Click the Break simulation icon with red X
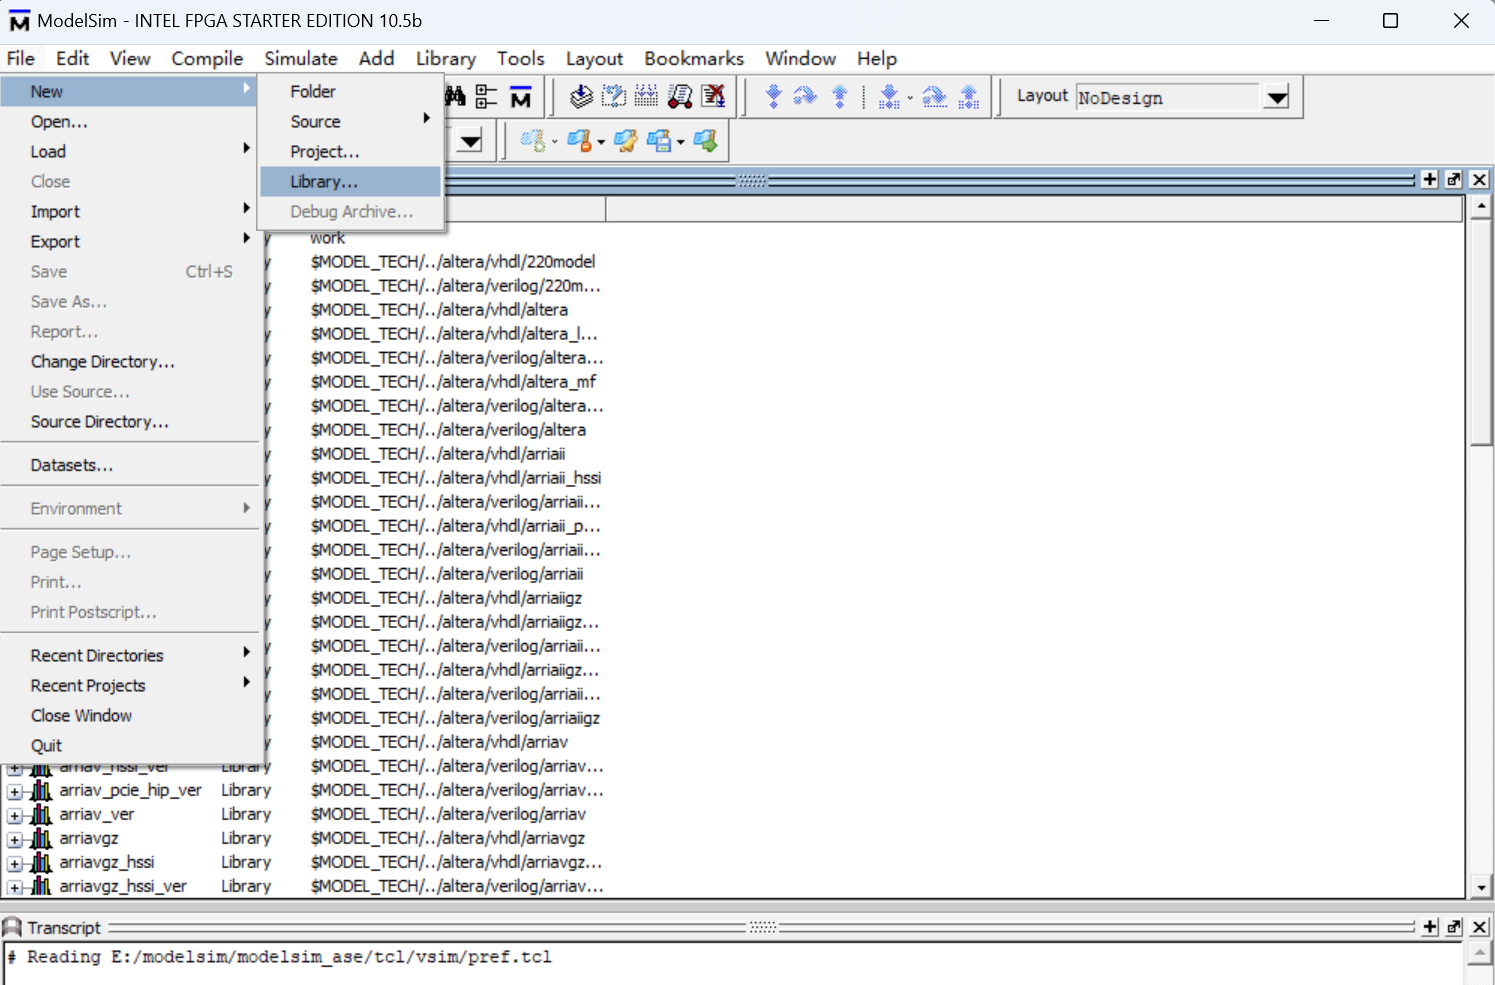Image resolution: width=1495 pixels, height=985 pixels. (713, 96)
